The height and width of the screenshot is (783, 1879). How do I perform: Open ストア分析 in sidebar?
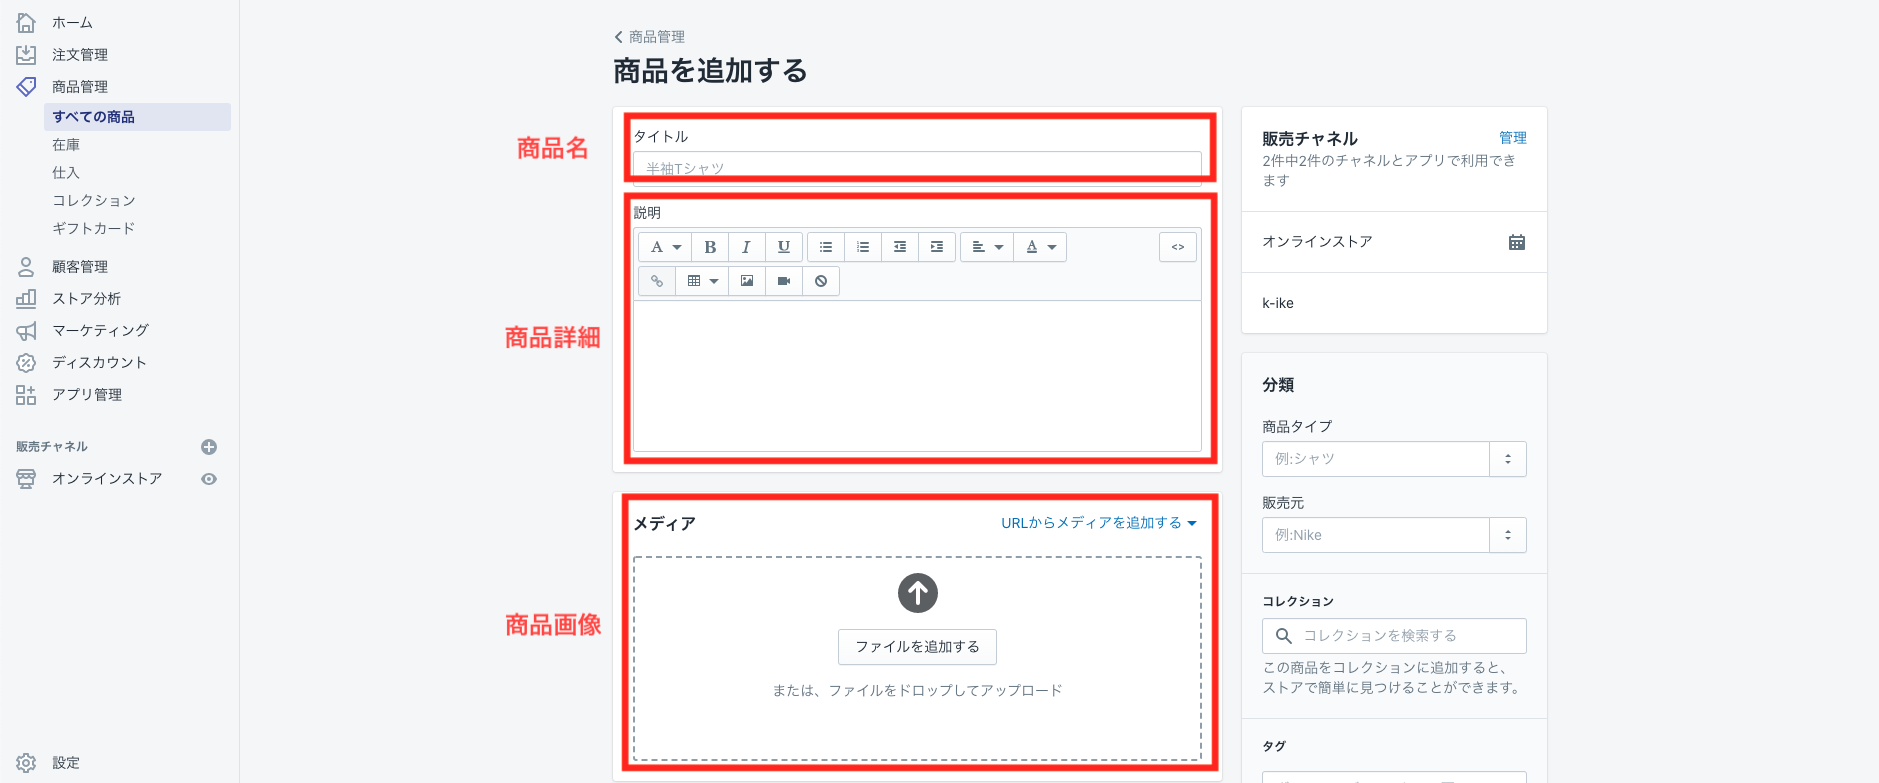[x=87, y=298]
